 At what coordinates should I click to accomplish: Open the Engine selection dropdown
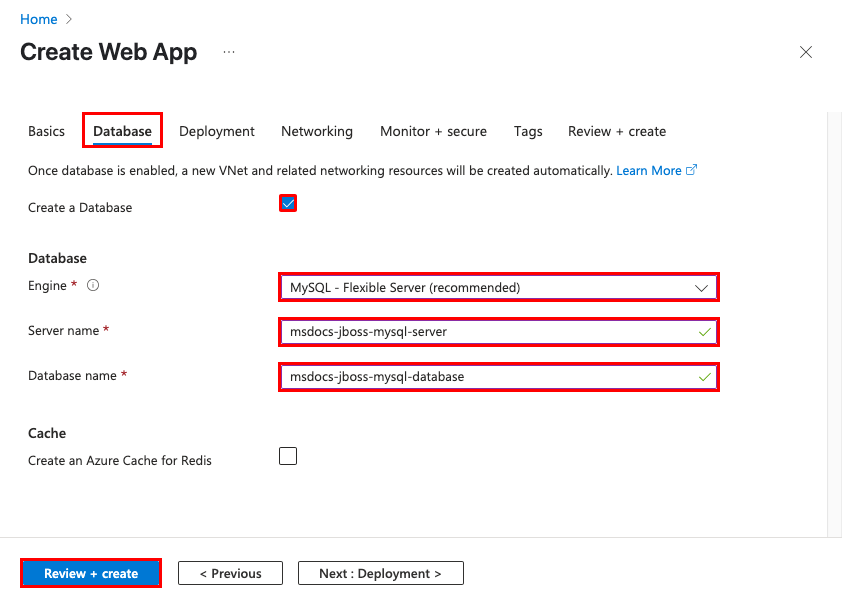click(x=498, y=287)
